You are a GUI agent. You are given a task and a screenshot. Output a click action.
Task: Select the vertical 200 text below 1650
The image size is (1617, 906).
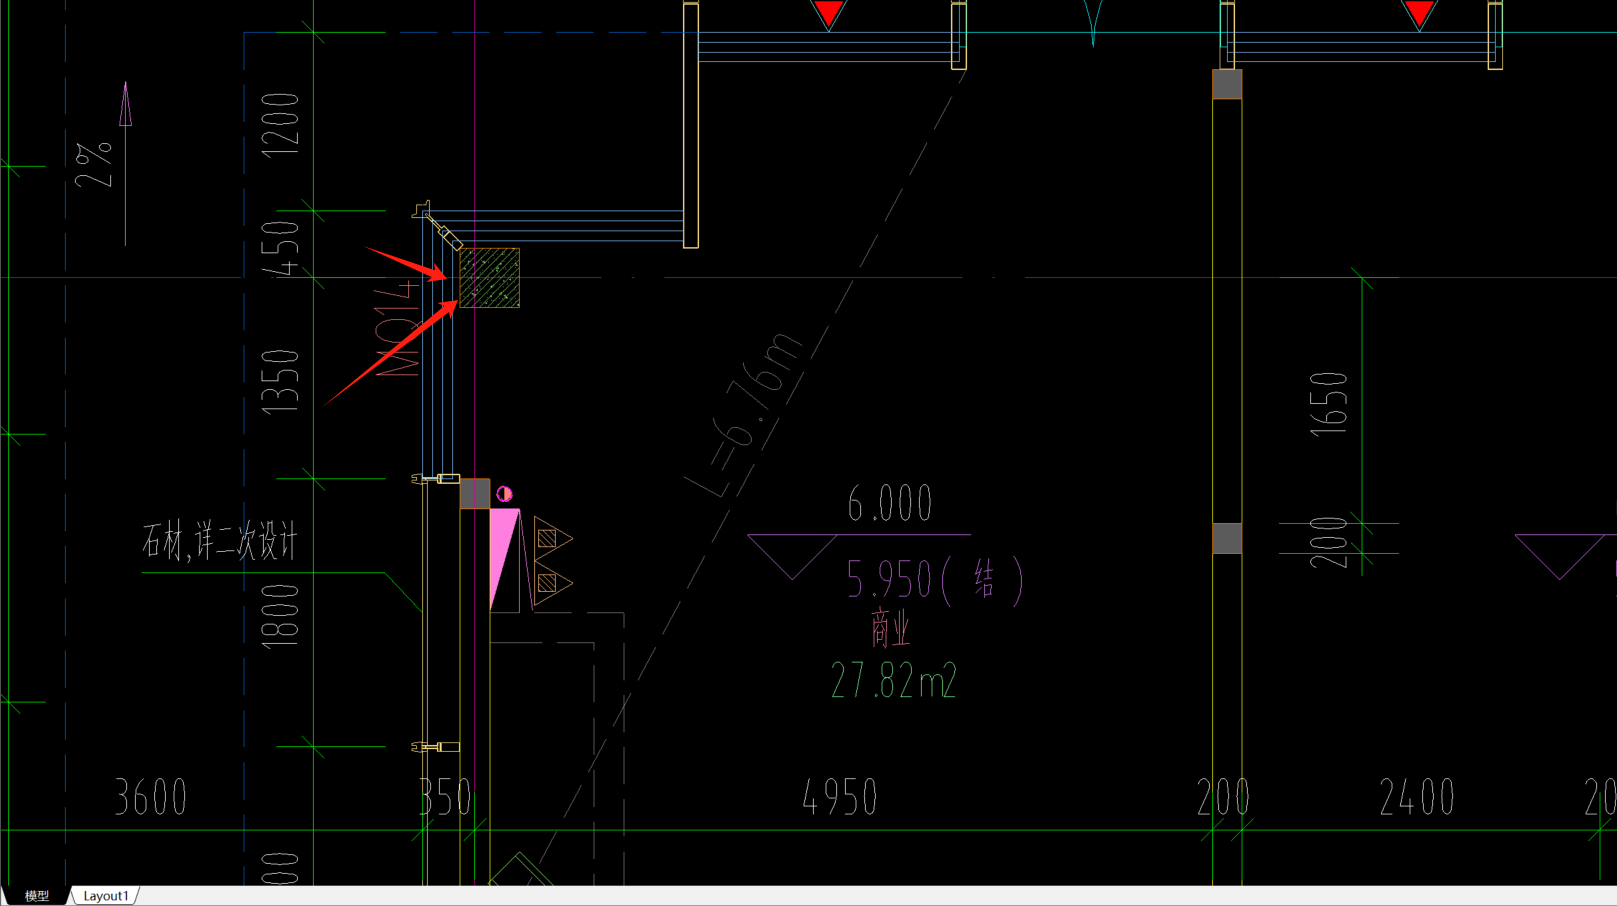pos(1329,543)
